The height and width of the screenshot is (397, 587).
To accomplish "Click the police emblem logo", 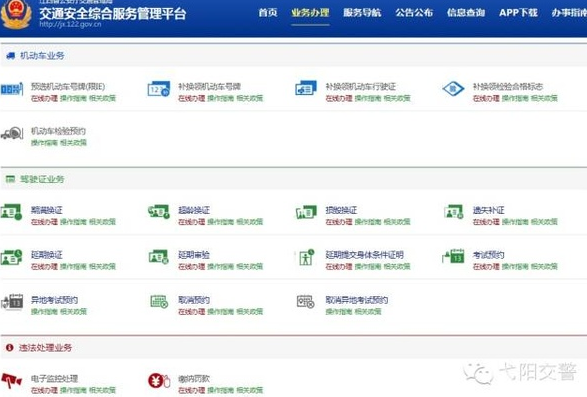I will tap(15, 14).
